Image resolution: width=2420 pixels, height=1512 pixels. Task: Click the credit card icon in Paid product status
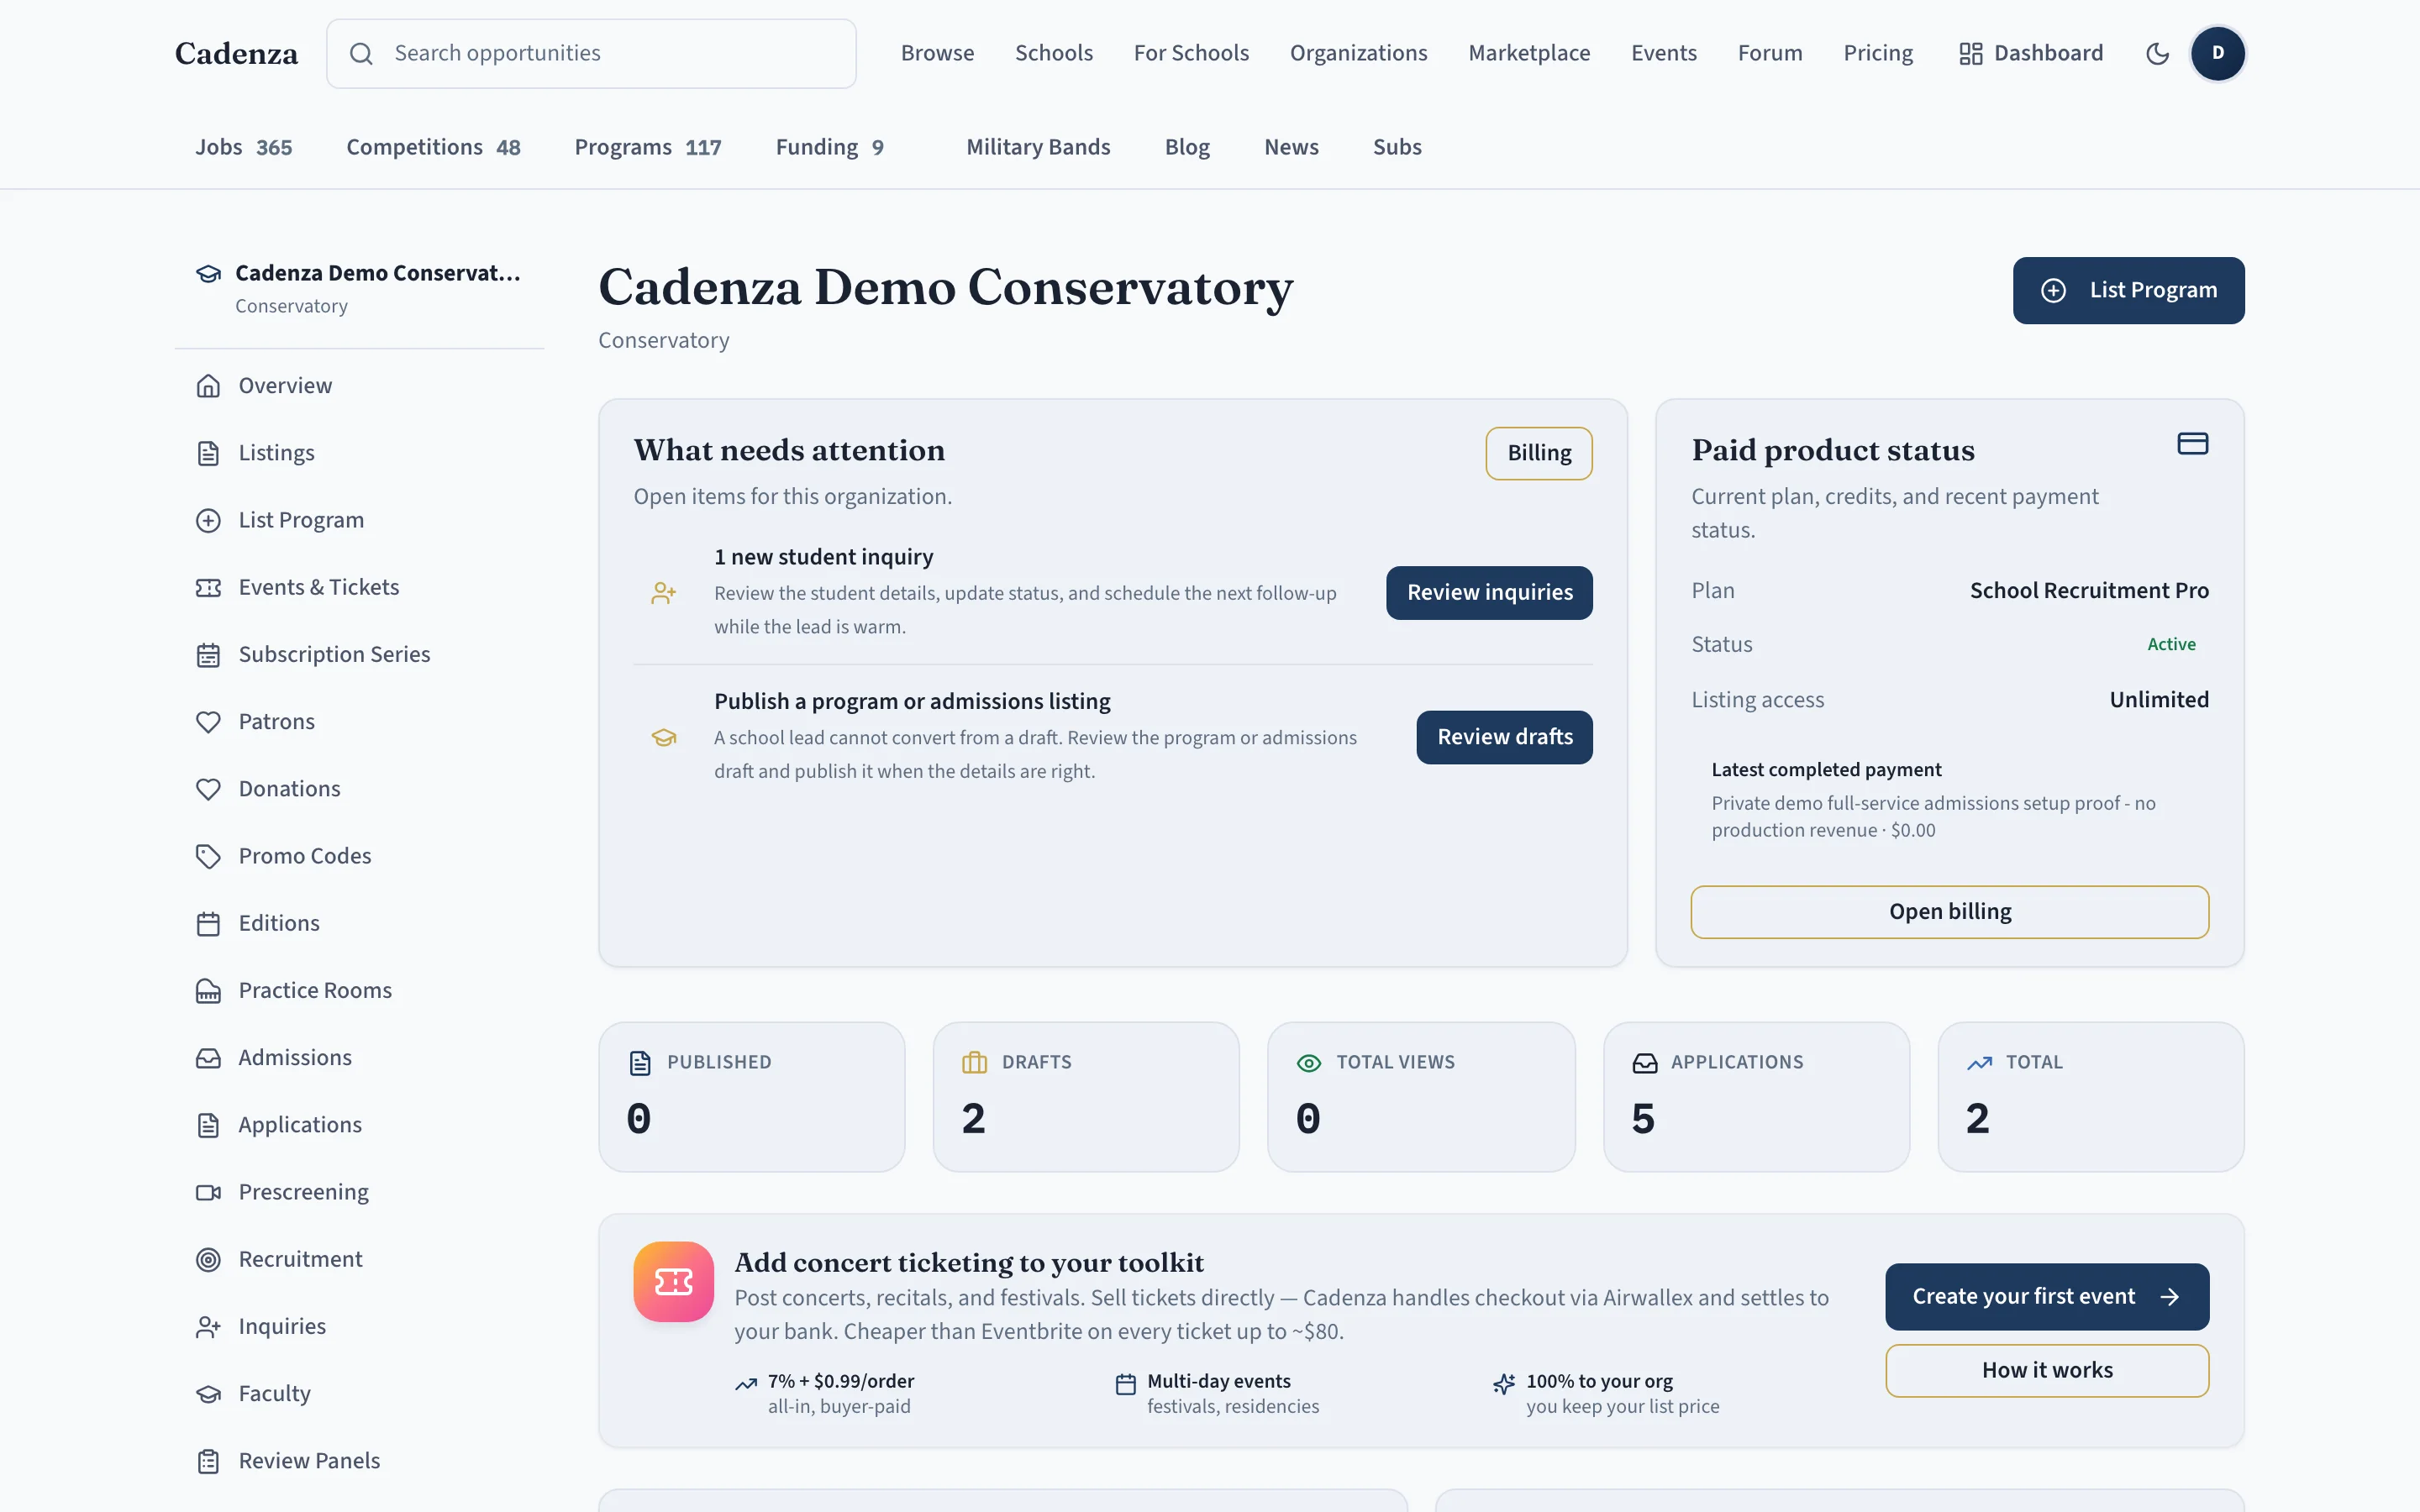[2192, 443]
